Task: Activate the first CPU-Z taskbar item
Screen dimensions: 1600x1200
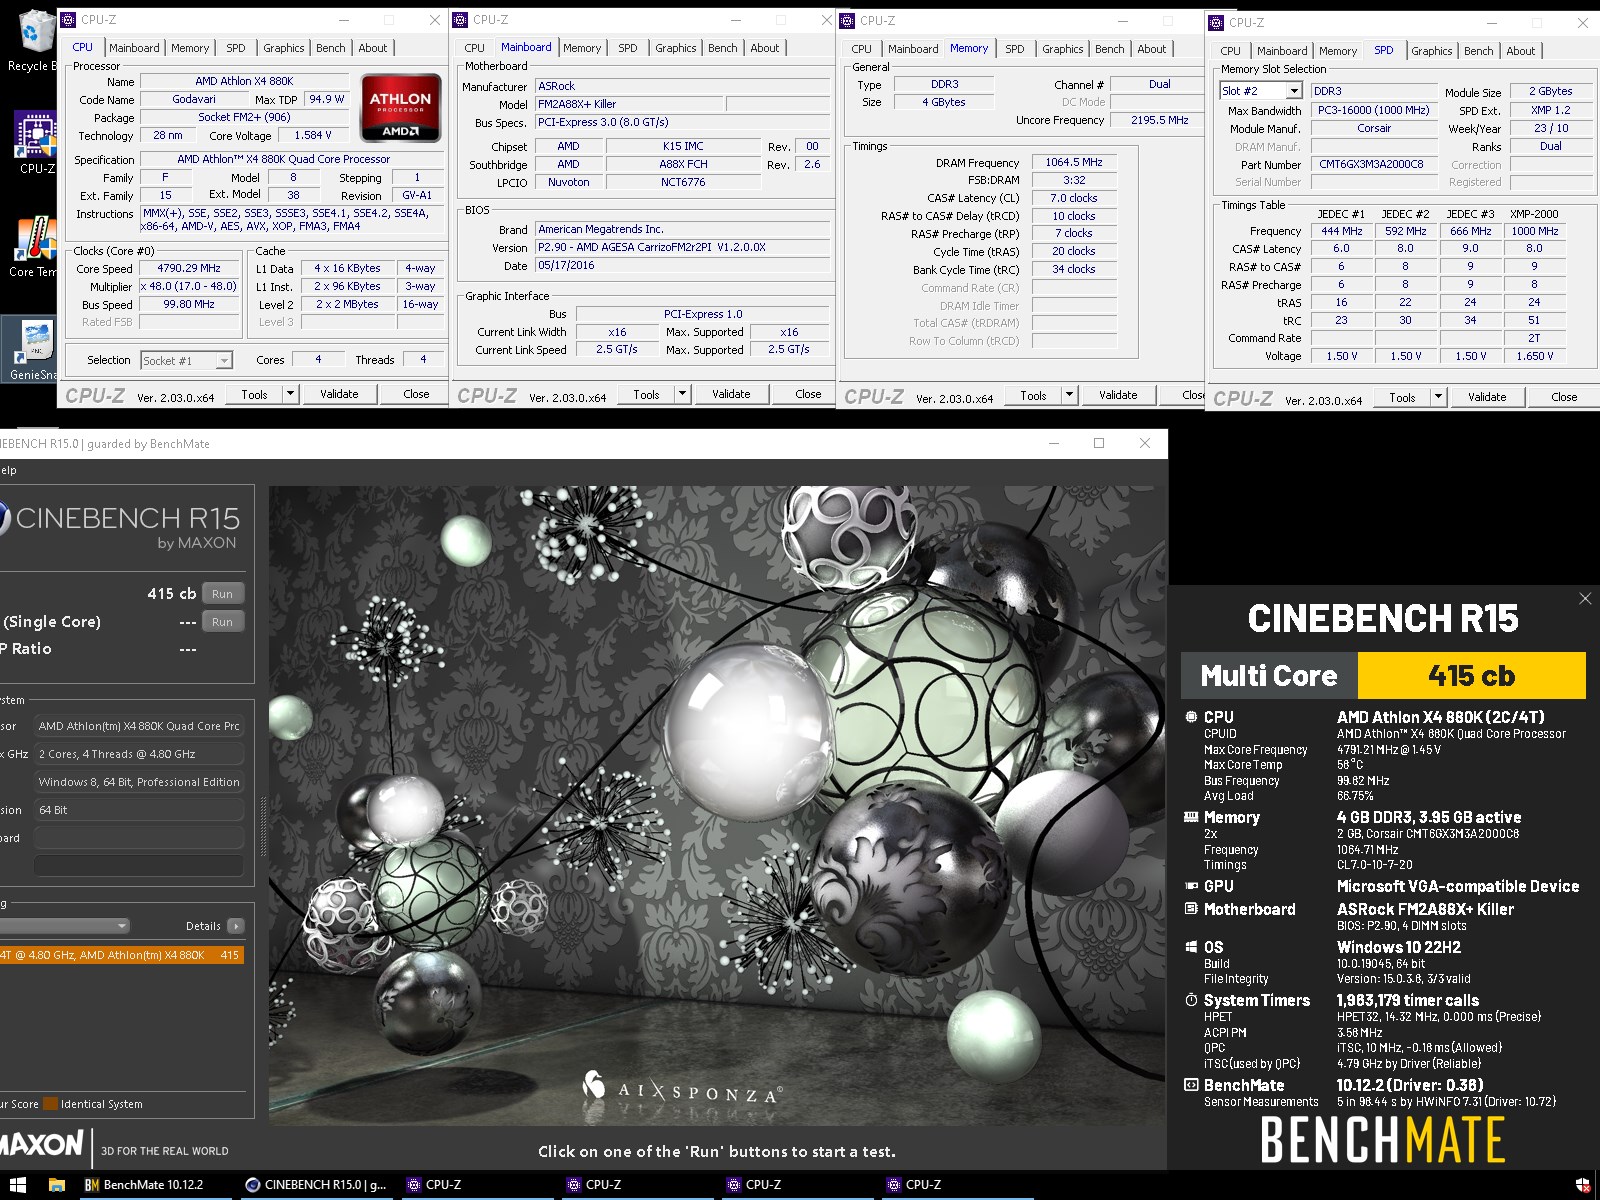Action: pyautogui.click(x=476, y=1185)
